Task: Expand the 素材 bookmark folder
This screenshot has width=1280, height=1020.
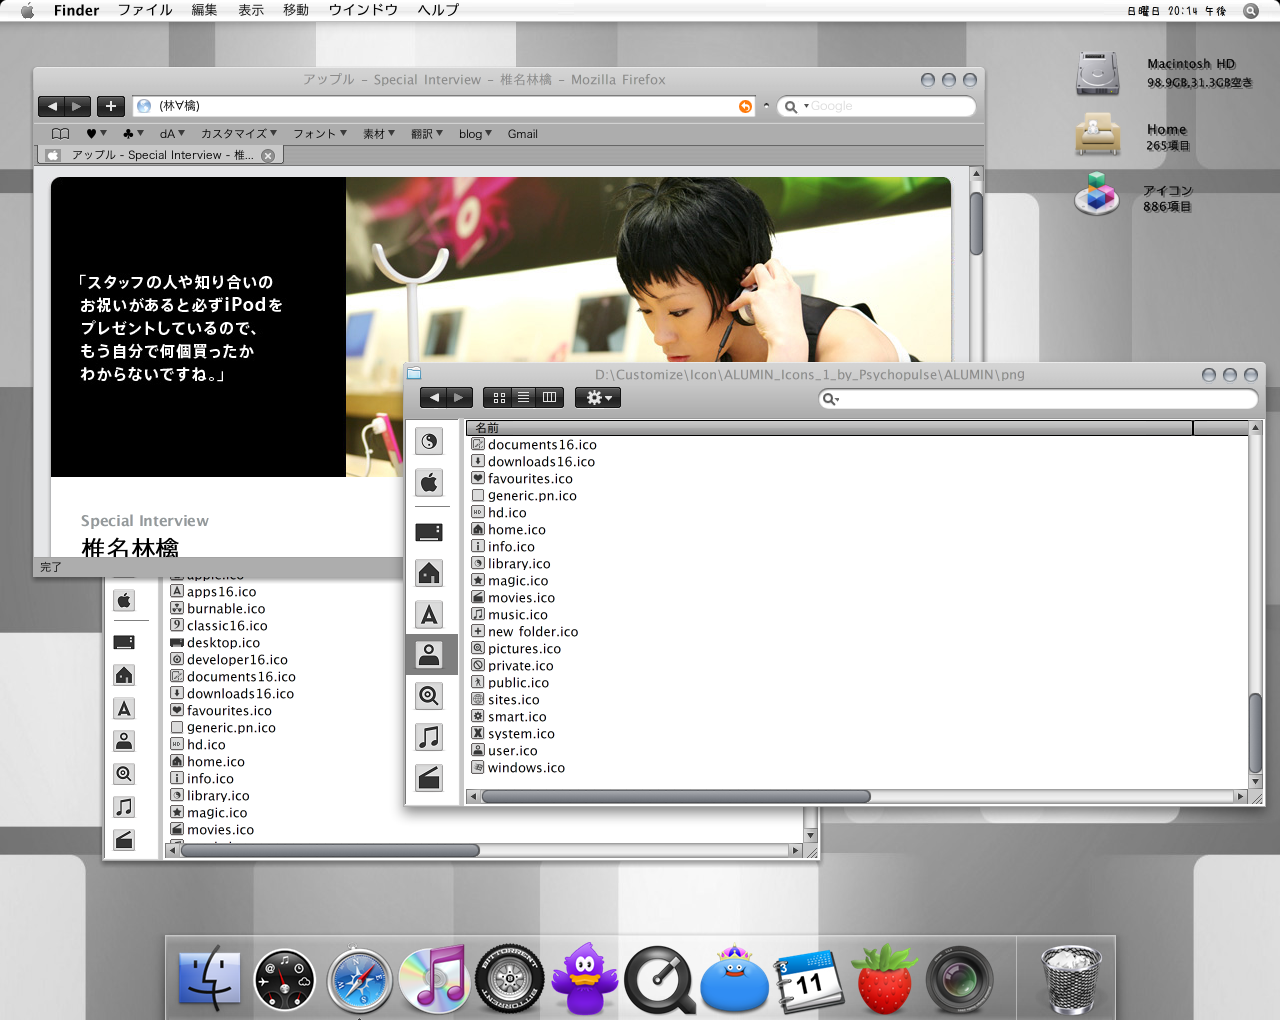Action: coord(379,134)
